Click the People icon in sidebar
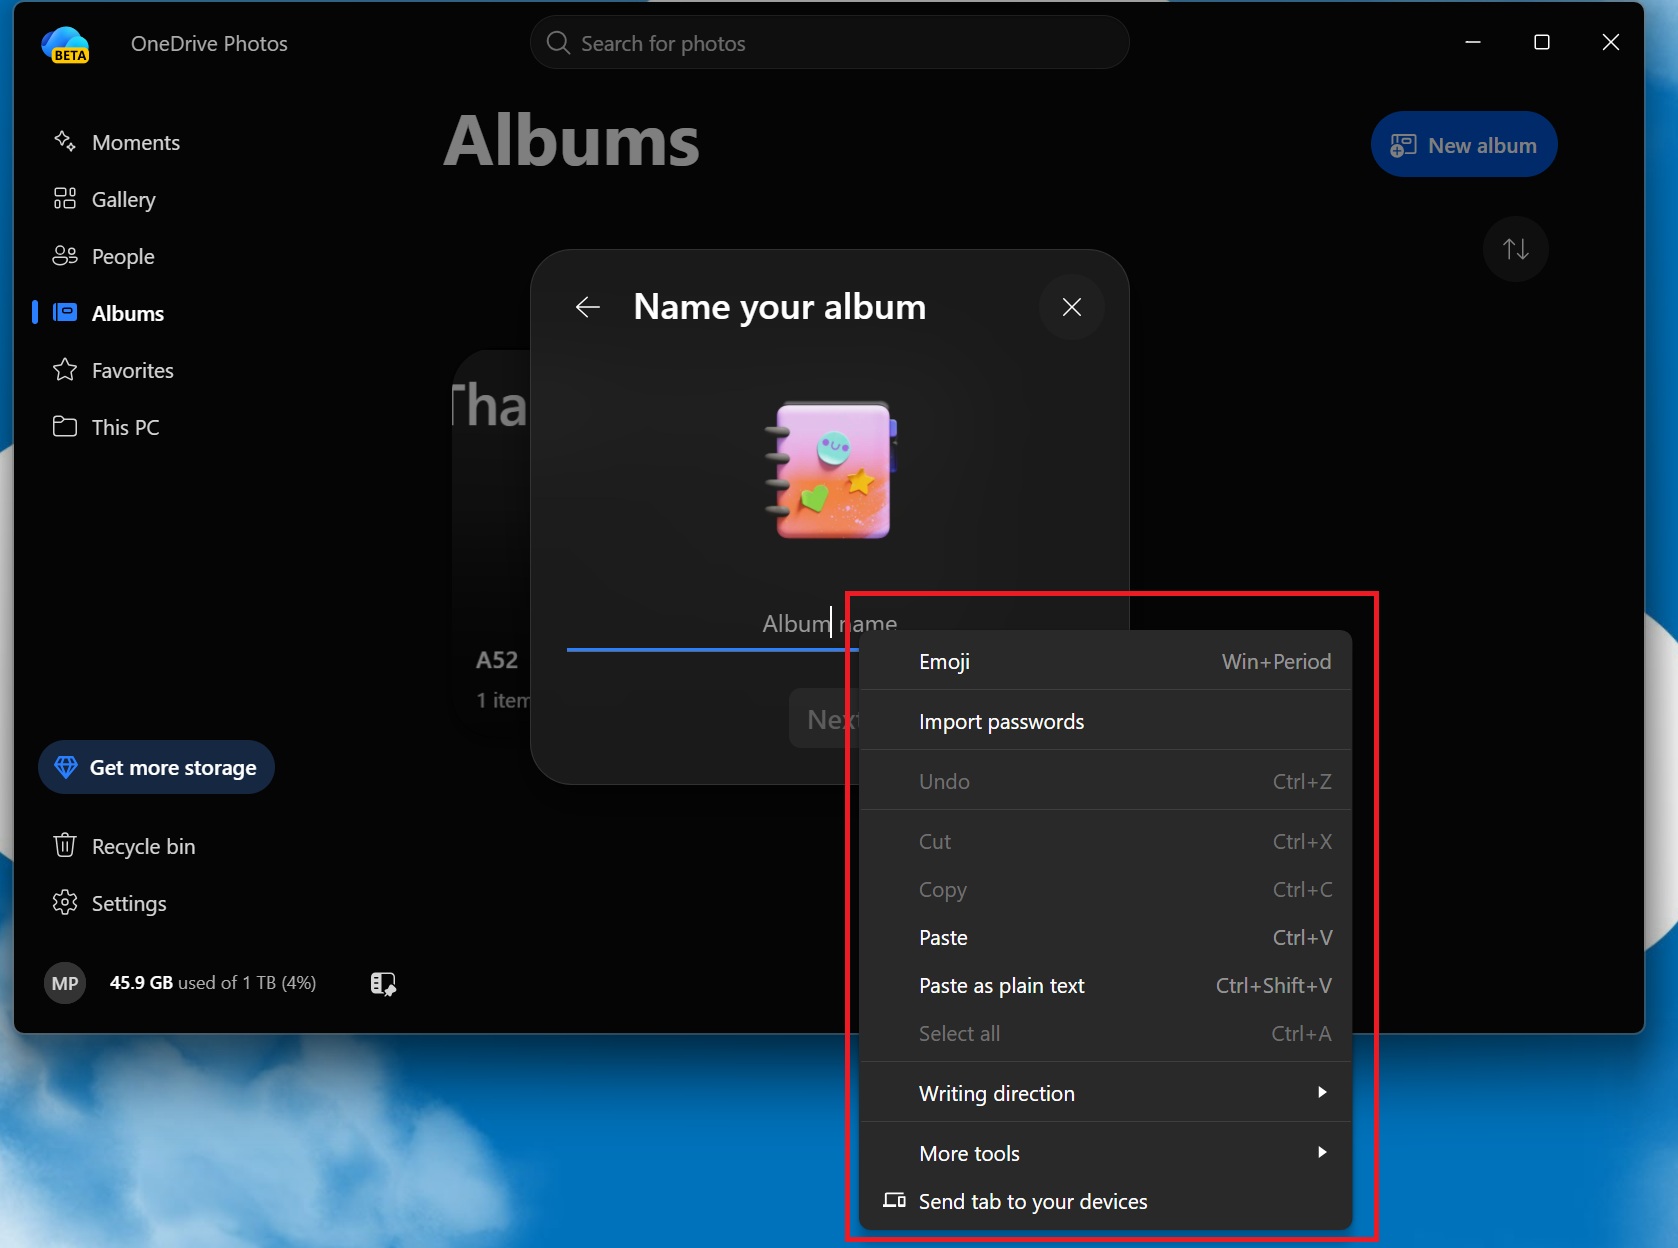 pos(65,255)
